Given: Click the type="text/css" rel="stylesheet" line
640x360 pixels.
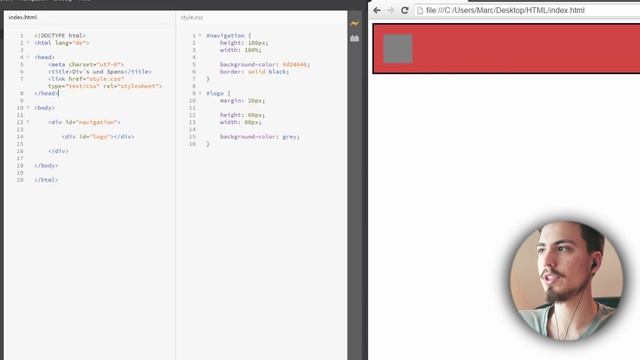Looking at the screenshot, I should (105, 86).
